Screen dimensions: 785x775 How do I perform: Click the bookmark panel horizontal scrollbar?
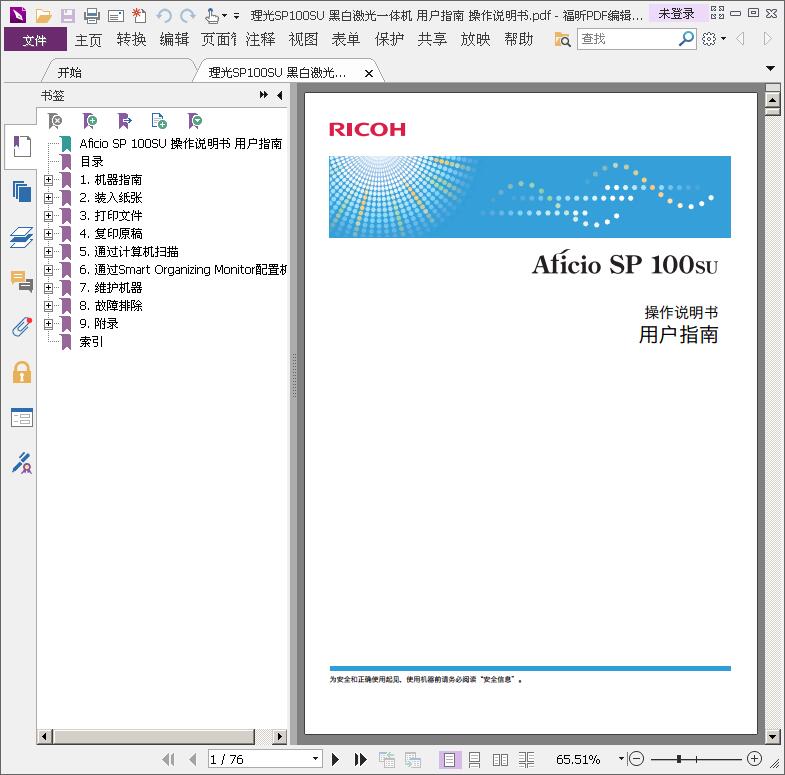(154, 736)
